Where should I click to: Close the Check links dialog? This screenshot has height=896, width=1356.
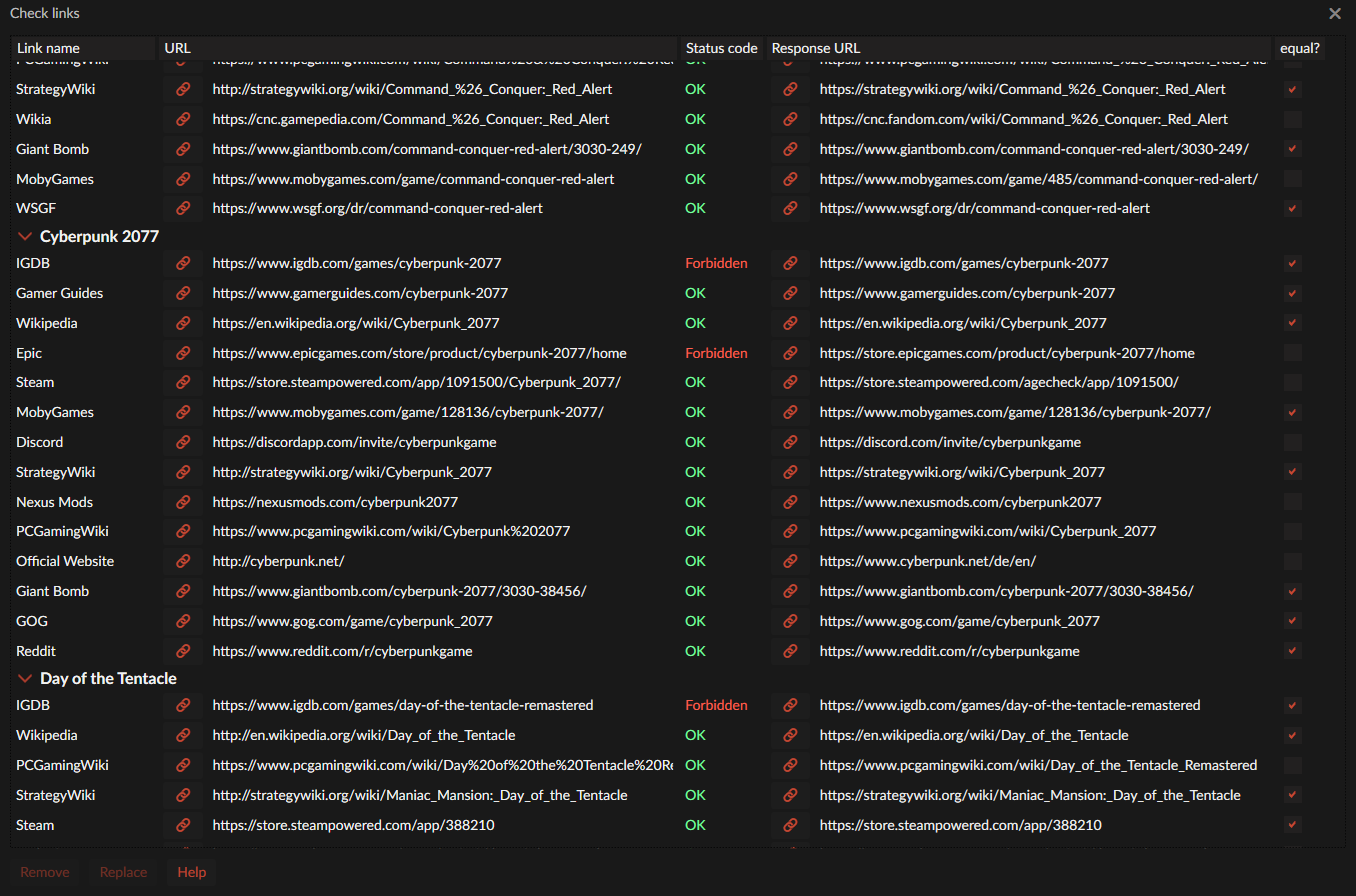pos(1335,13)
